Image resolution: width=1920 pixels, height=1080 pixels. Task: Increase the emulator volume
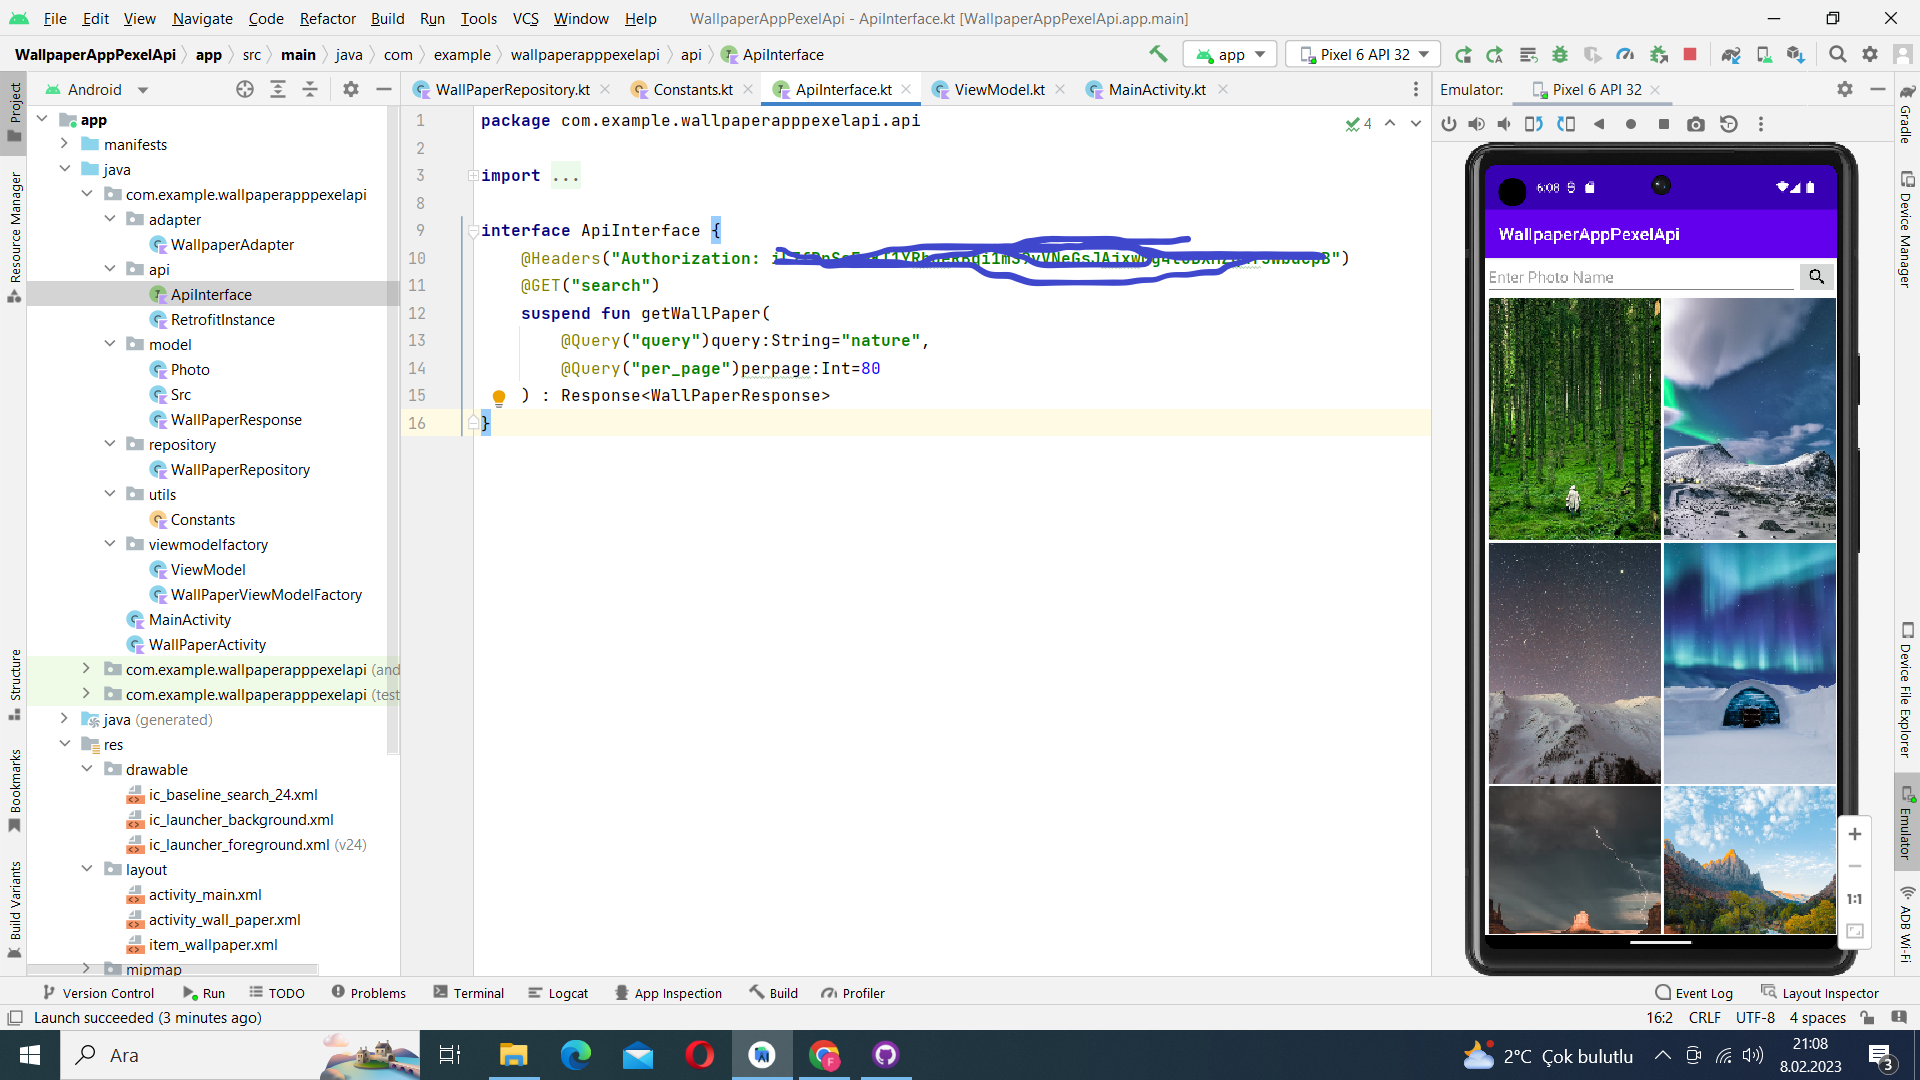pyautogui.click(x=1477, y=124)
